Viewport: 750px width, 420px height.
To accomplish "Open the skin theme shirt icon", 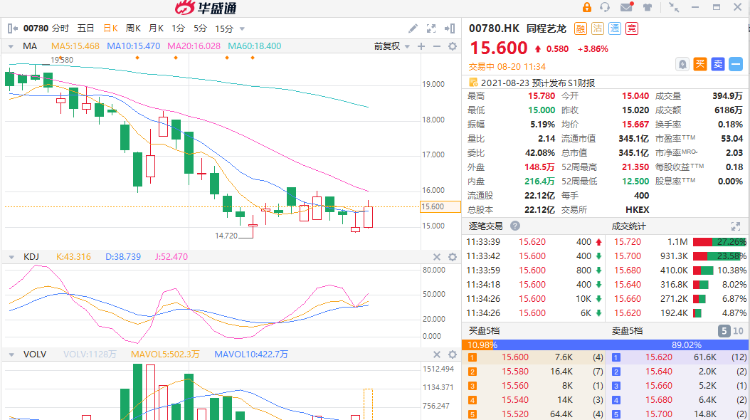I will [x=648, y=7].
